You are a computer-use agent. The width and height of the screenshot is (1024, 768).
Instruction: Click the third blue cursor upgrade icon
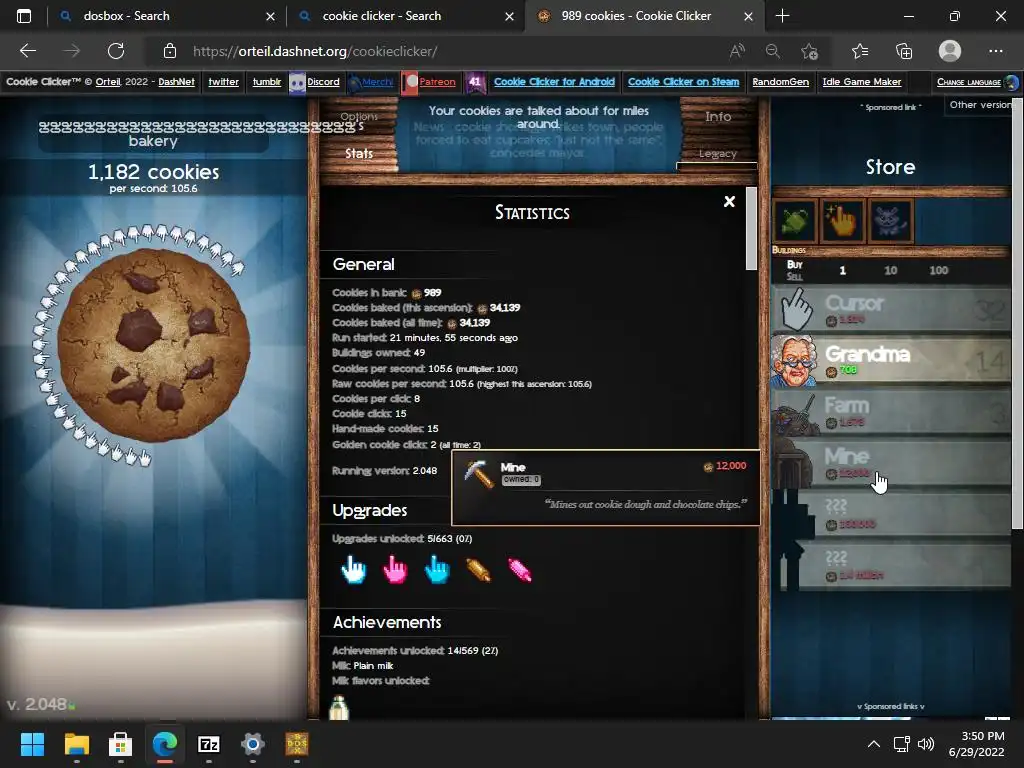click(x=437, y=569)
